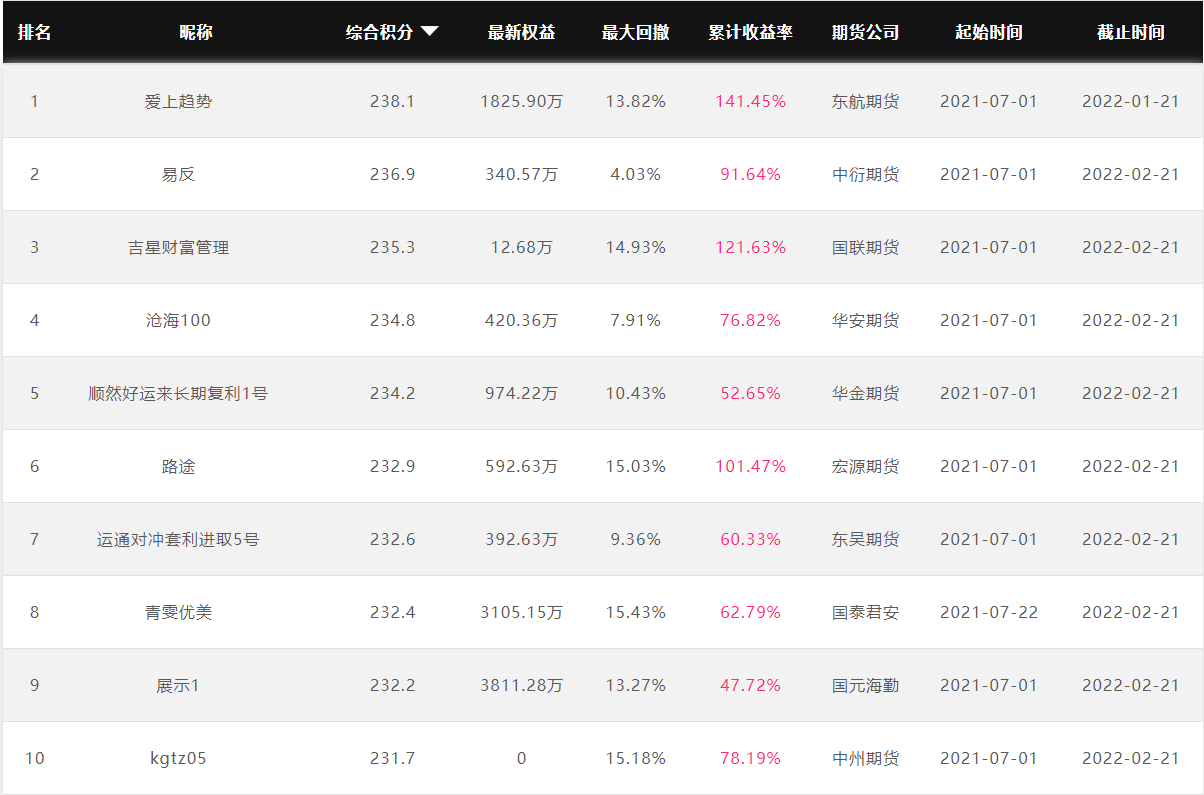Click the 2021-07-22 start date
1204x795 pixels.
click(x=989, y=612)
